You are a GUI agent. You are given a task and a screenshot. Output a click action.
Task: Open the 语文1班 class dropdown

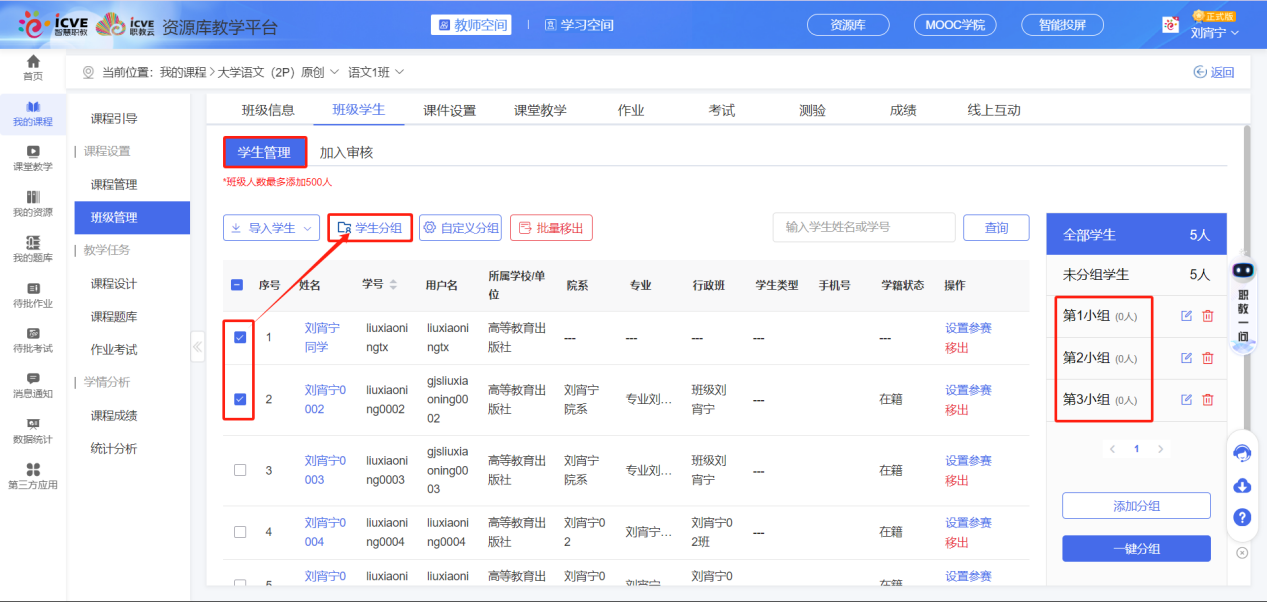376,72
